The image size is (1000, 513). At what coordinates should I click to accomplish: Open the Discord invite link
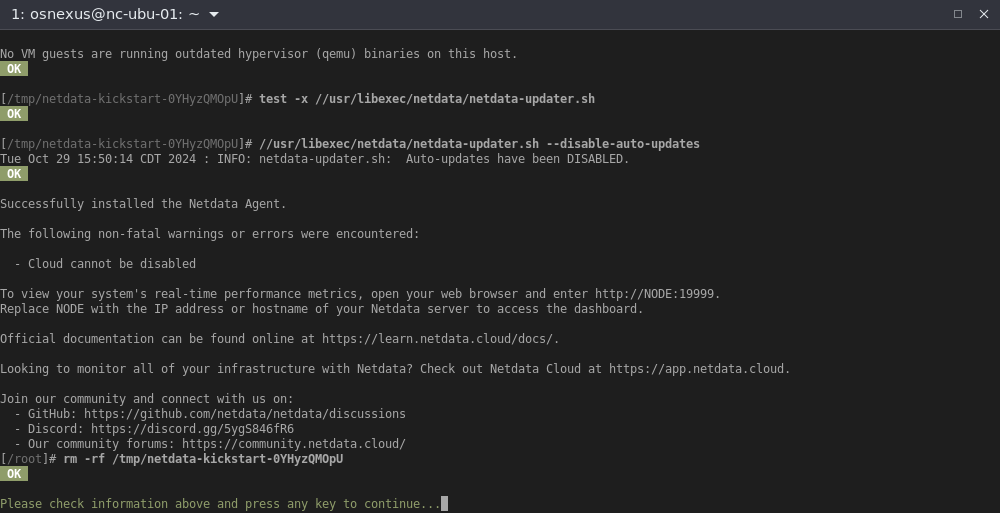pyautogui.click(x=192, y=429)
